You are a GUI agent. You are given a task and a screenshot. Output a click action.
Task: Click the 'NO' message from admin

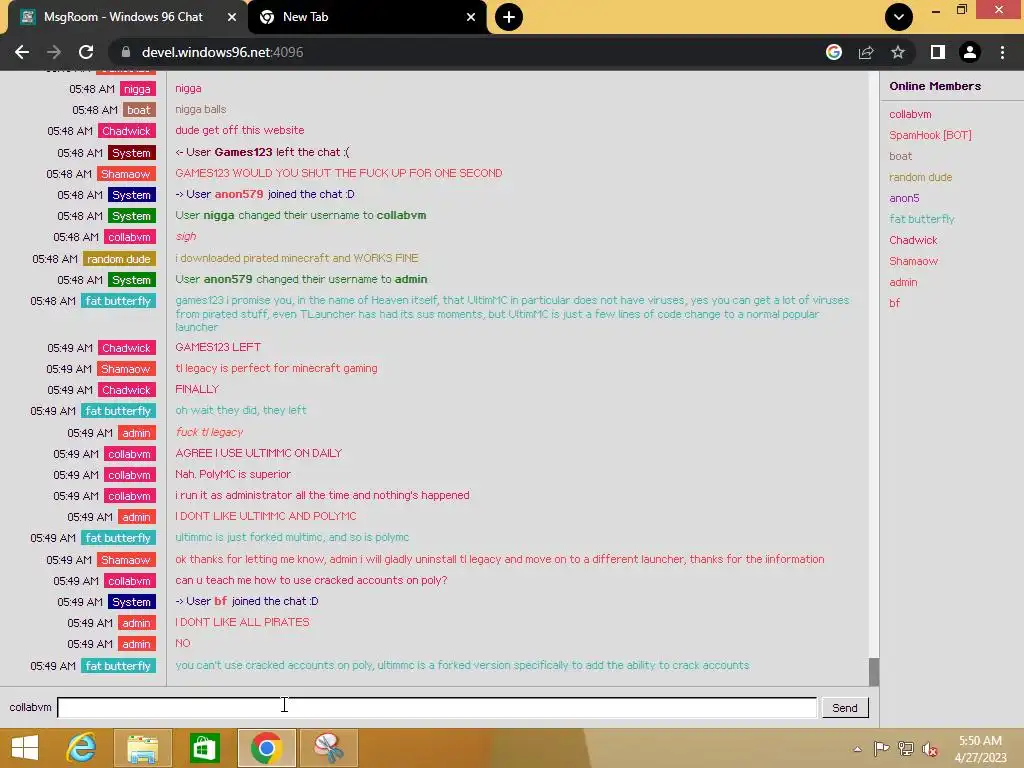click(182, 643)
